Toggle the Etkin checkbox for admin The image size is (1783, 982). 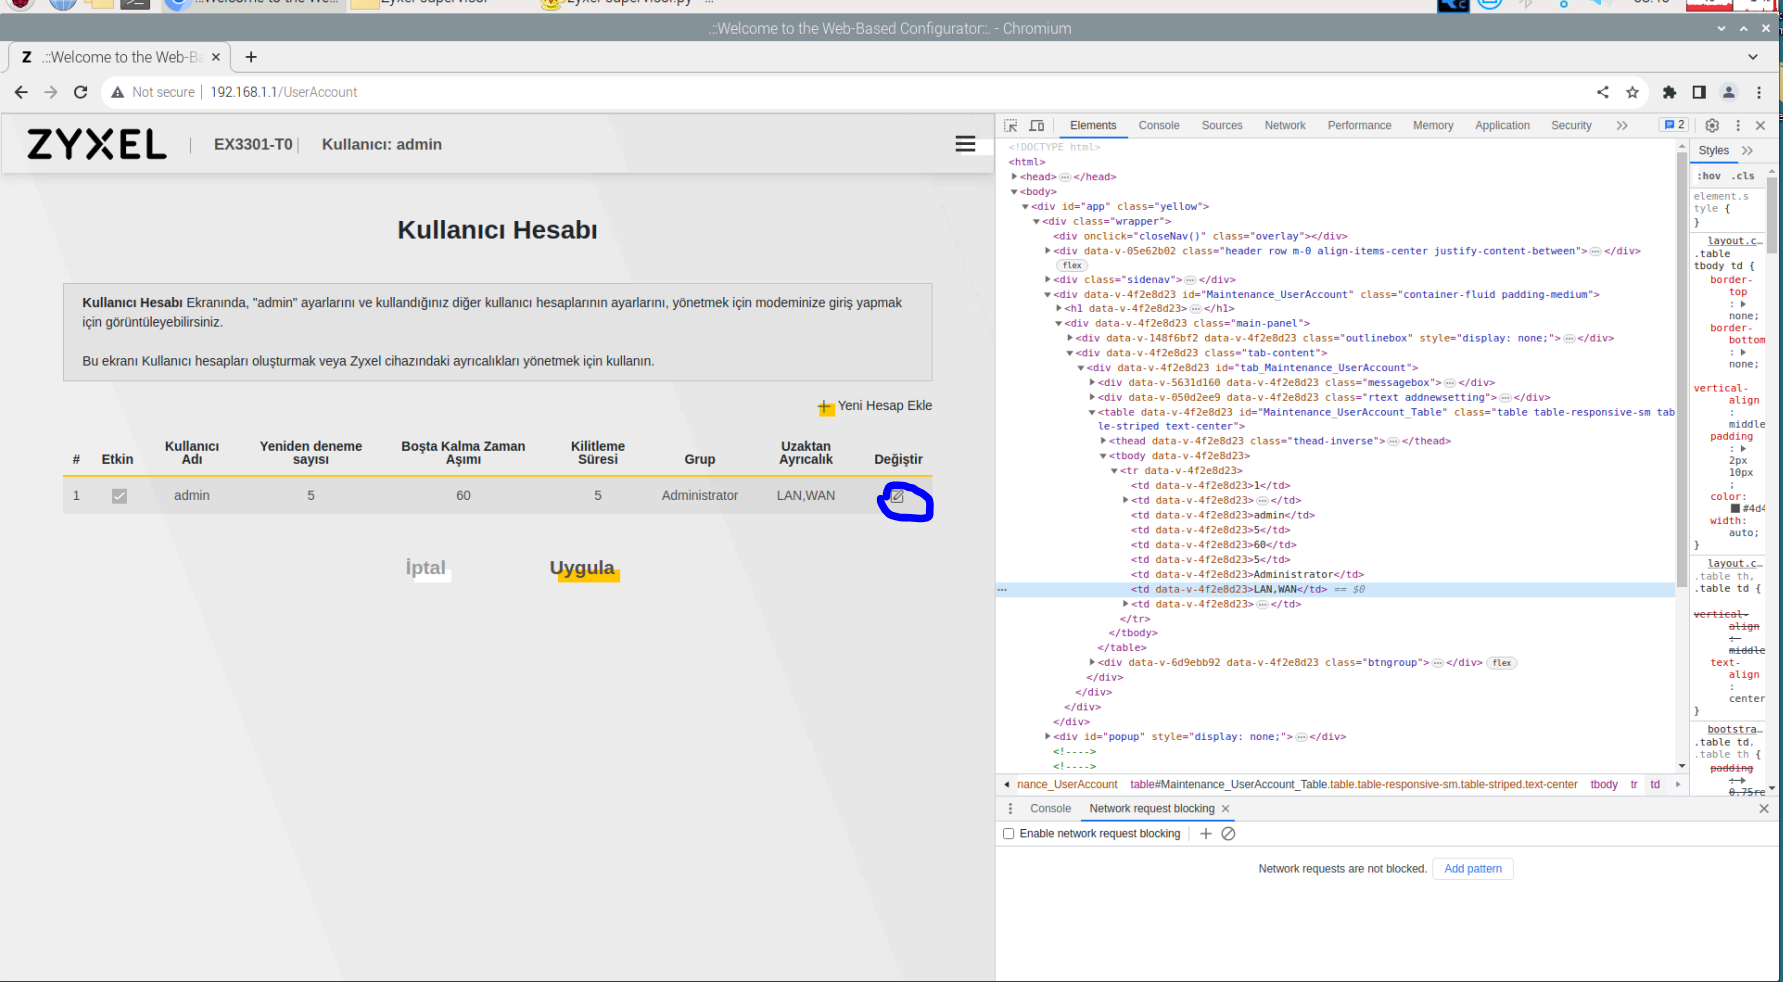click(x=119, y=496)
